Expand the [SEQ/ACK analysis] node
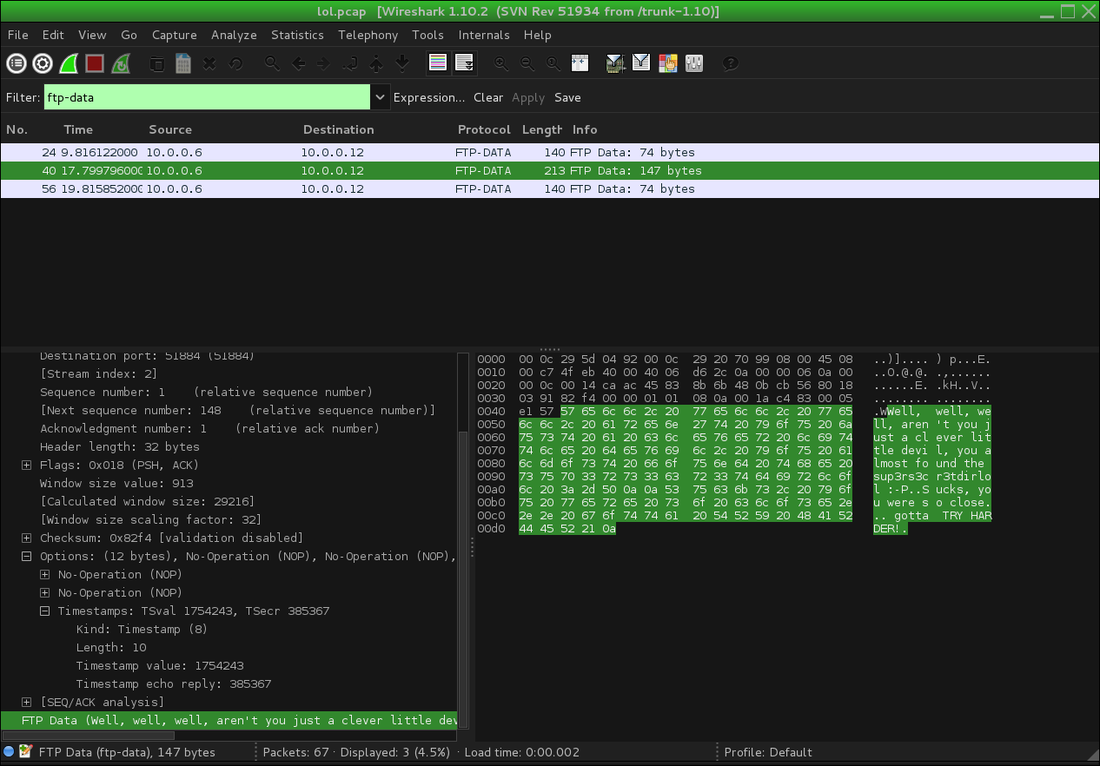This screenshot has height=766, width=1100. click(27, 702)
